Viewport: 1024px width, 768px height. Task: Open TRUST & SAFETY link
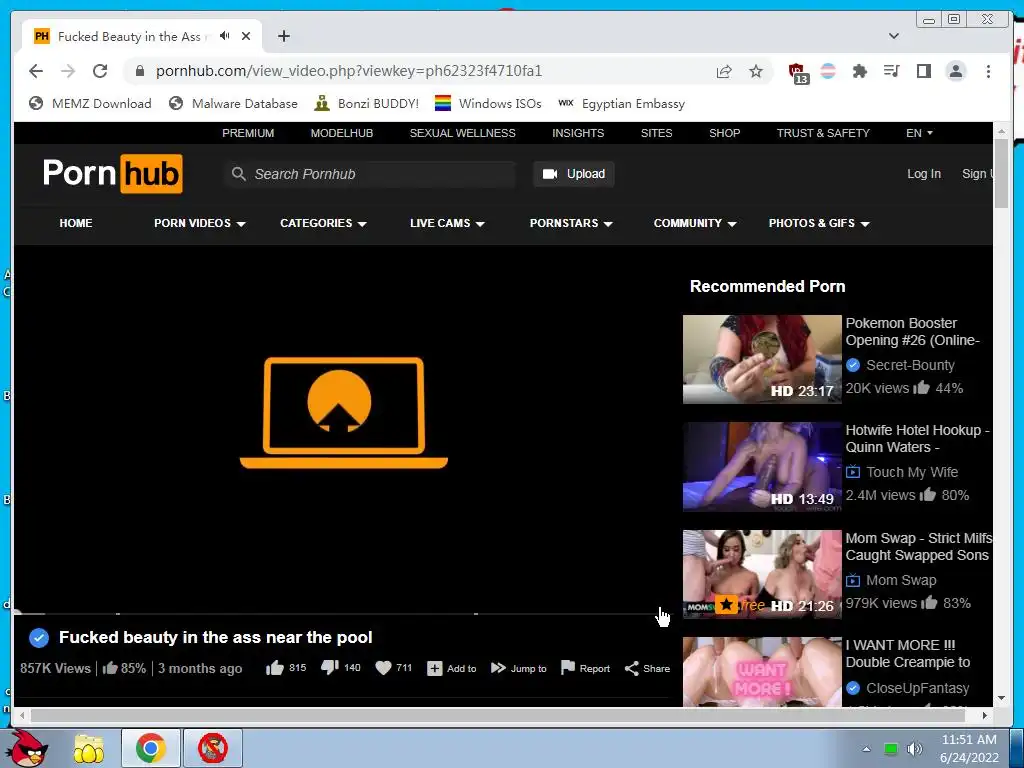823,133
